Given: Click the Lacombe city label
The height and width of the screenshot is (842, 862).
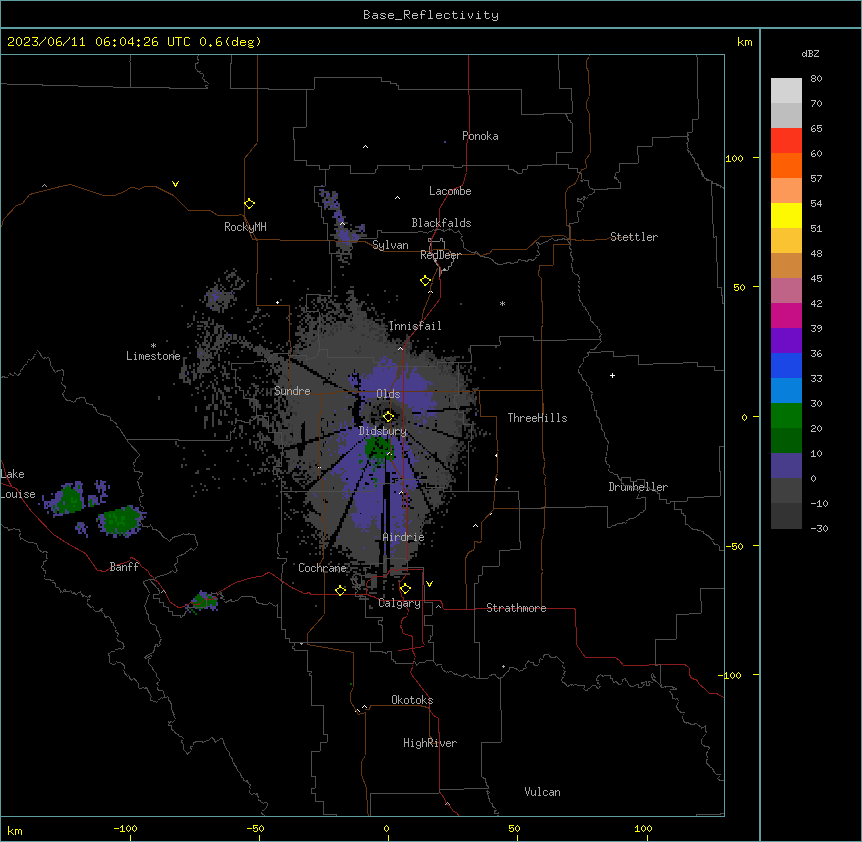Looking at the screenshot, I should click(450, 191).
